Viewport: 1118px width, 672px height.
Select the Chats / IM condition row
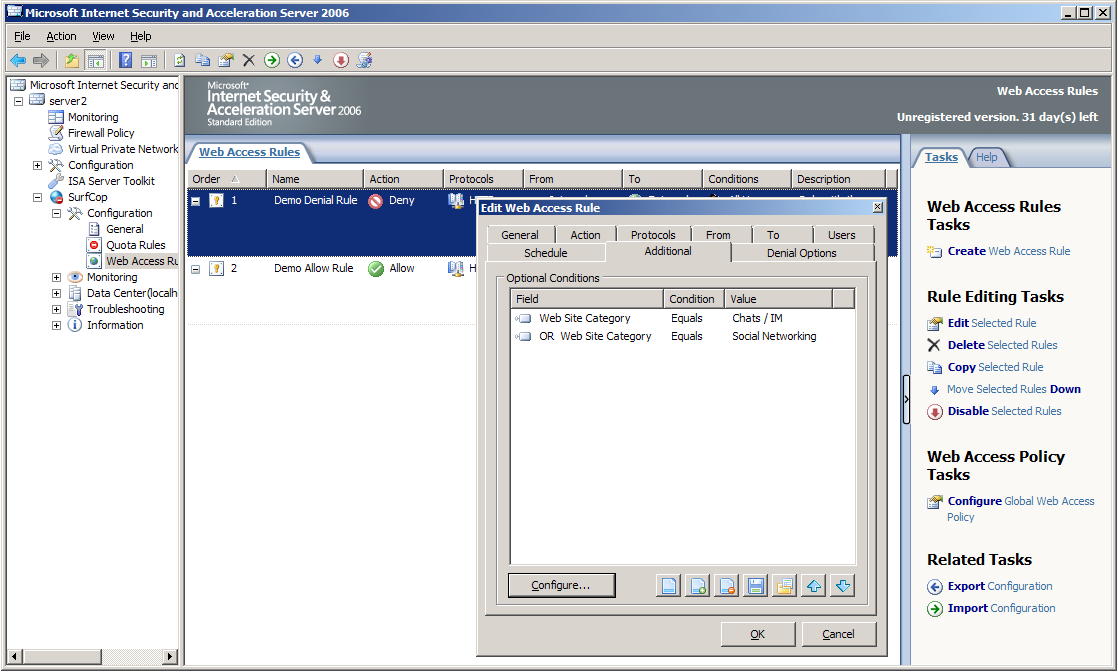[682, 319]
